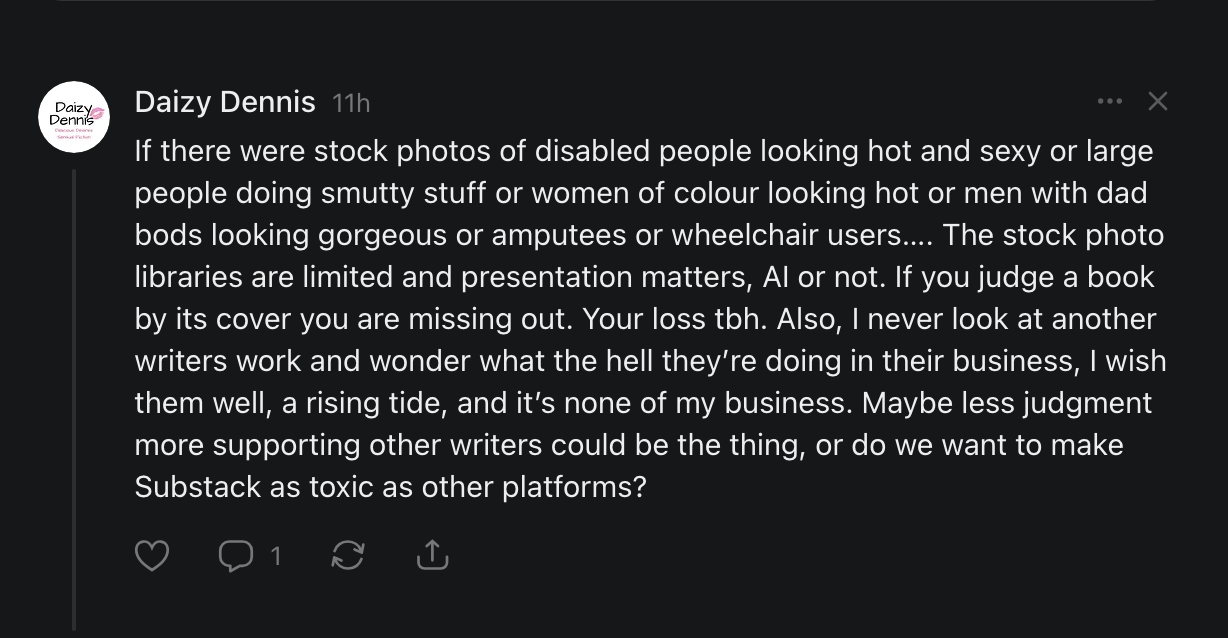Collapse the thread using the vertical line
The height and width of the screenshot is (638, 1228).
pos(74,400)
